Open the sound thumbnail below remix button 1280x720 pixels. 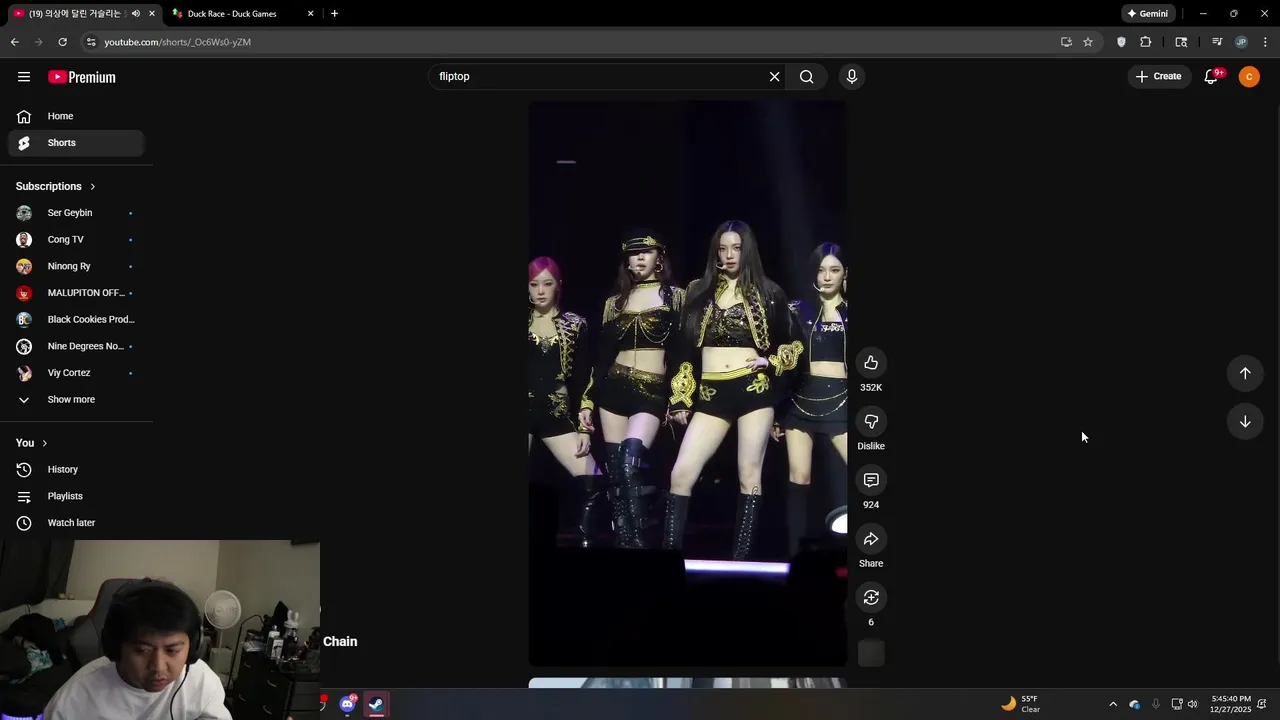tap(871, 654)
